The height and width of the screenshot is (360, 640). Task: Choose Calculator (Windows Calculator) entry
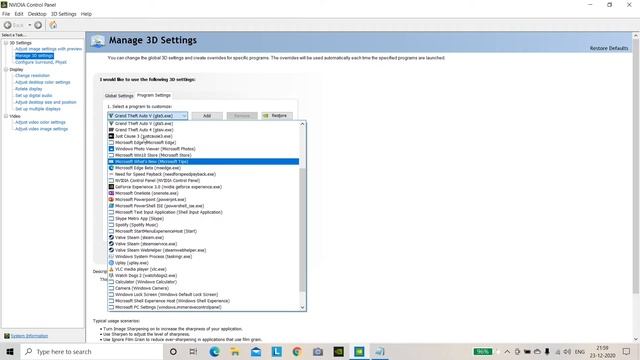pyautogui.click(x=203, y=282)
